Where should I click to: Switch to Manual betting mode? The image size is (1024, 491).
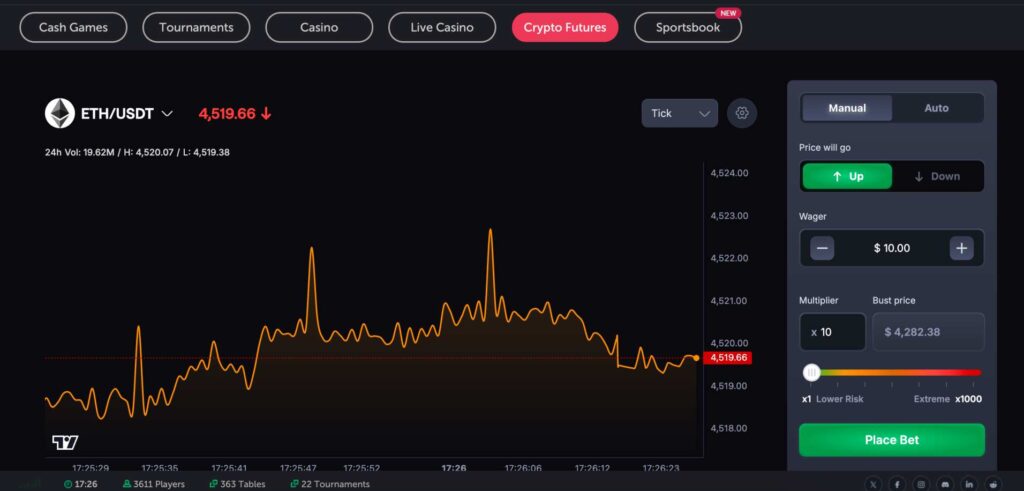(847, 108)
